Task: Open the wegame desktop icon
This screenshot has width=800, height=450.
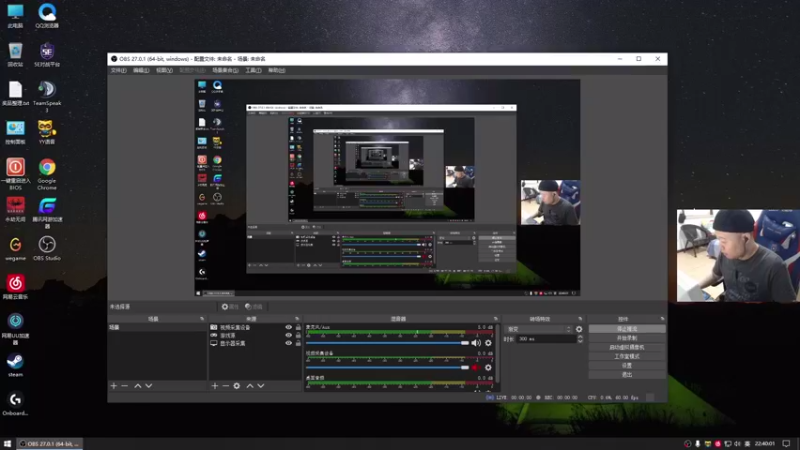Action: pos(15,248)
